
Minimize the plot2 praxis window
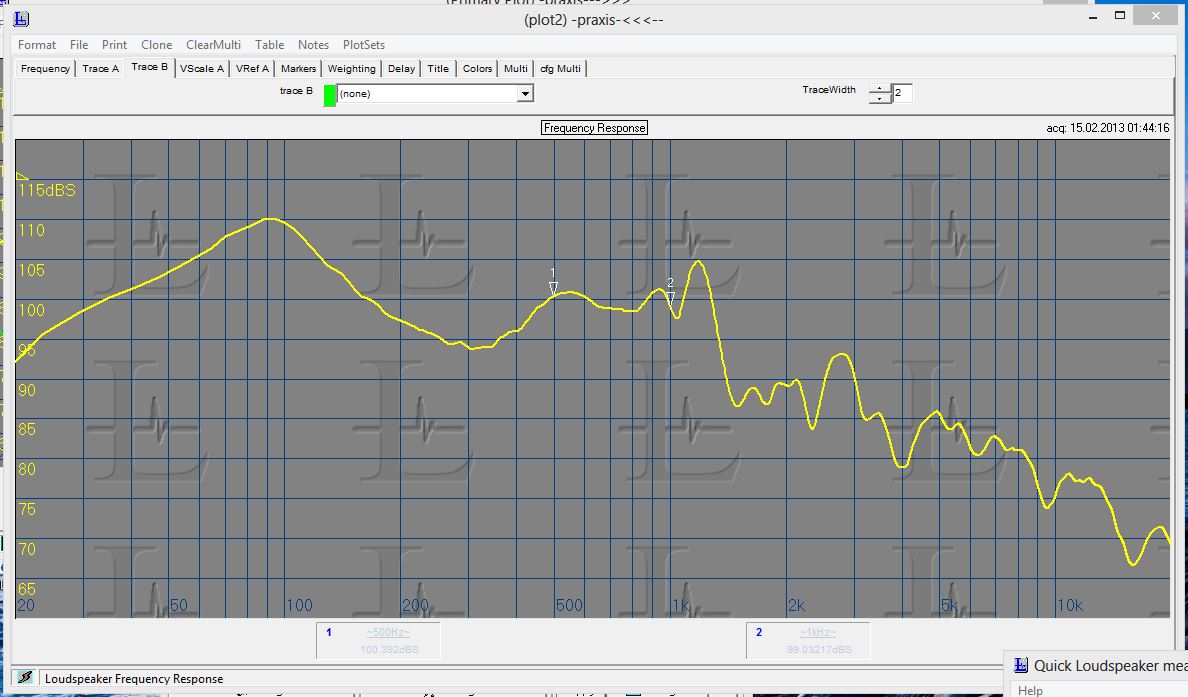coord(1093,16)
